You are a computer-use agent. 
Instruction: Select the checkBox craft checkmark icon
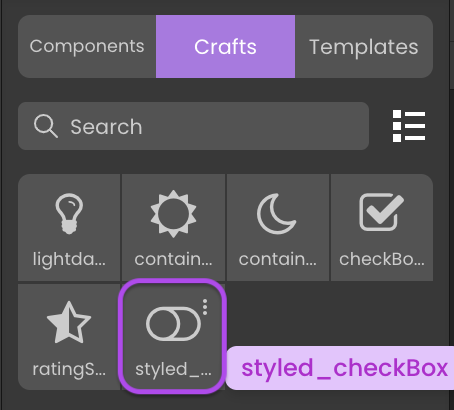[381, 212]
